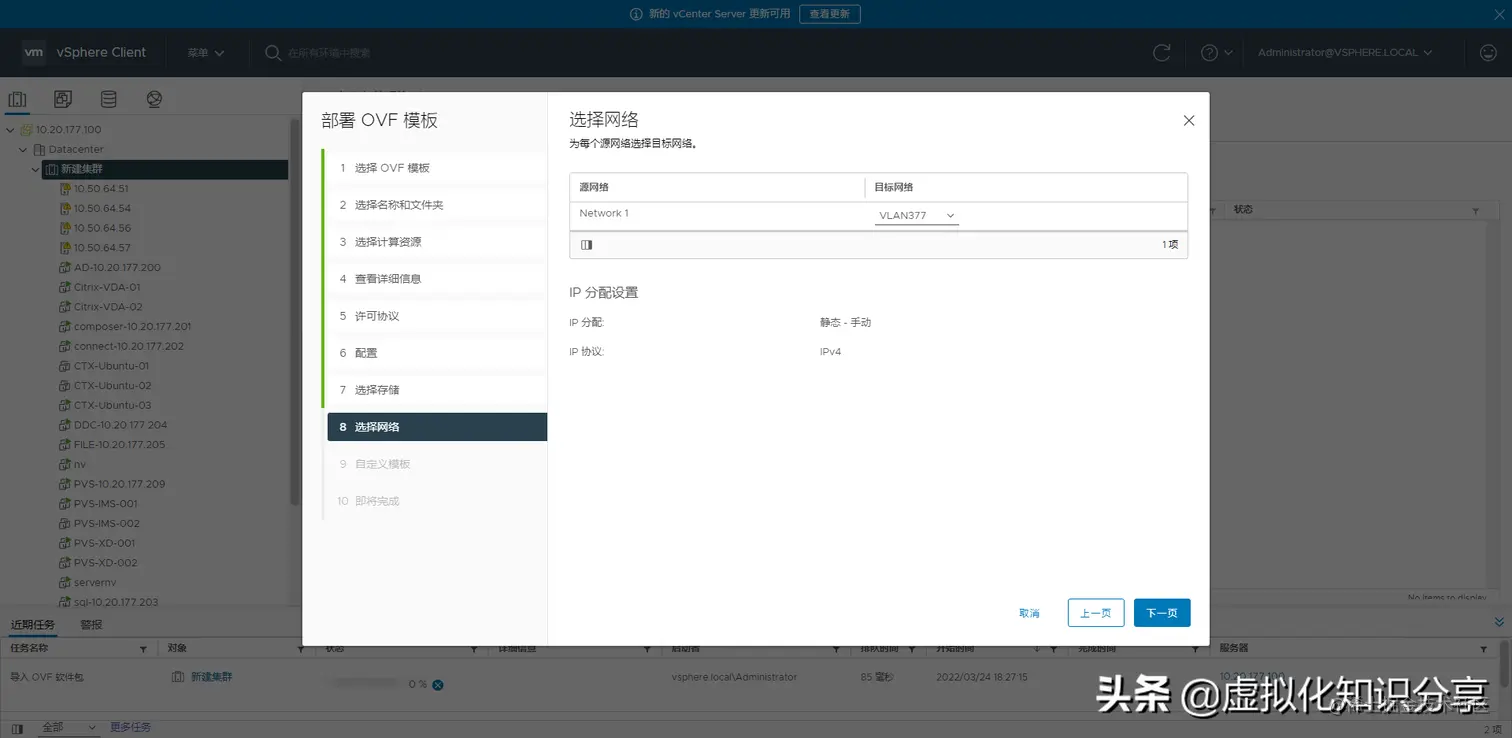1512x738 pixels.
Task: Open the Networking inventory icon
Action: pyautogui.click(x=154, y=98)
